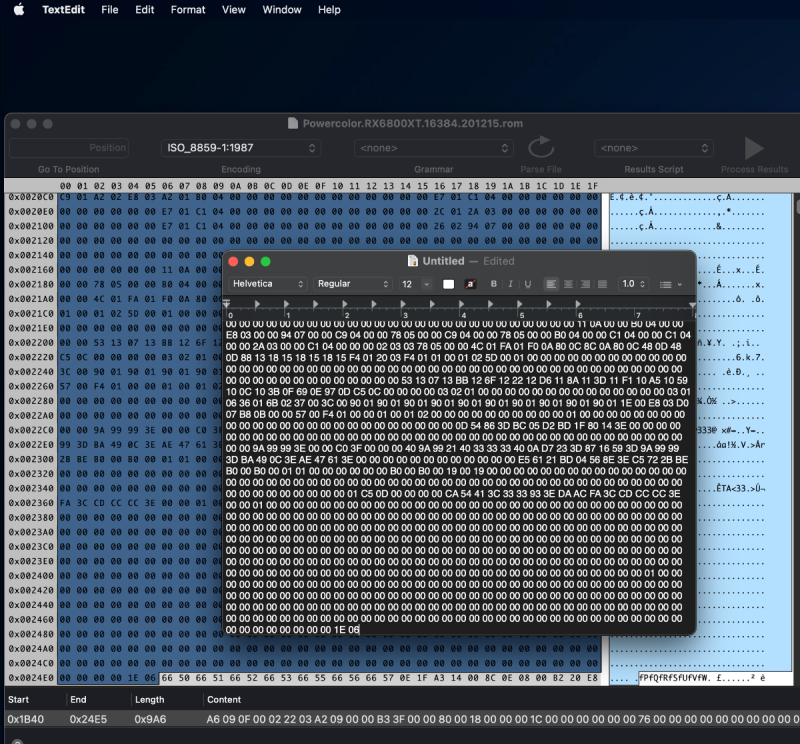Image resolution: width=800 pixels, height=744 pixels.
Task: Click the left indent marker on ruler
Action: 227,303
